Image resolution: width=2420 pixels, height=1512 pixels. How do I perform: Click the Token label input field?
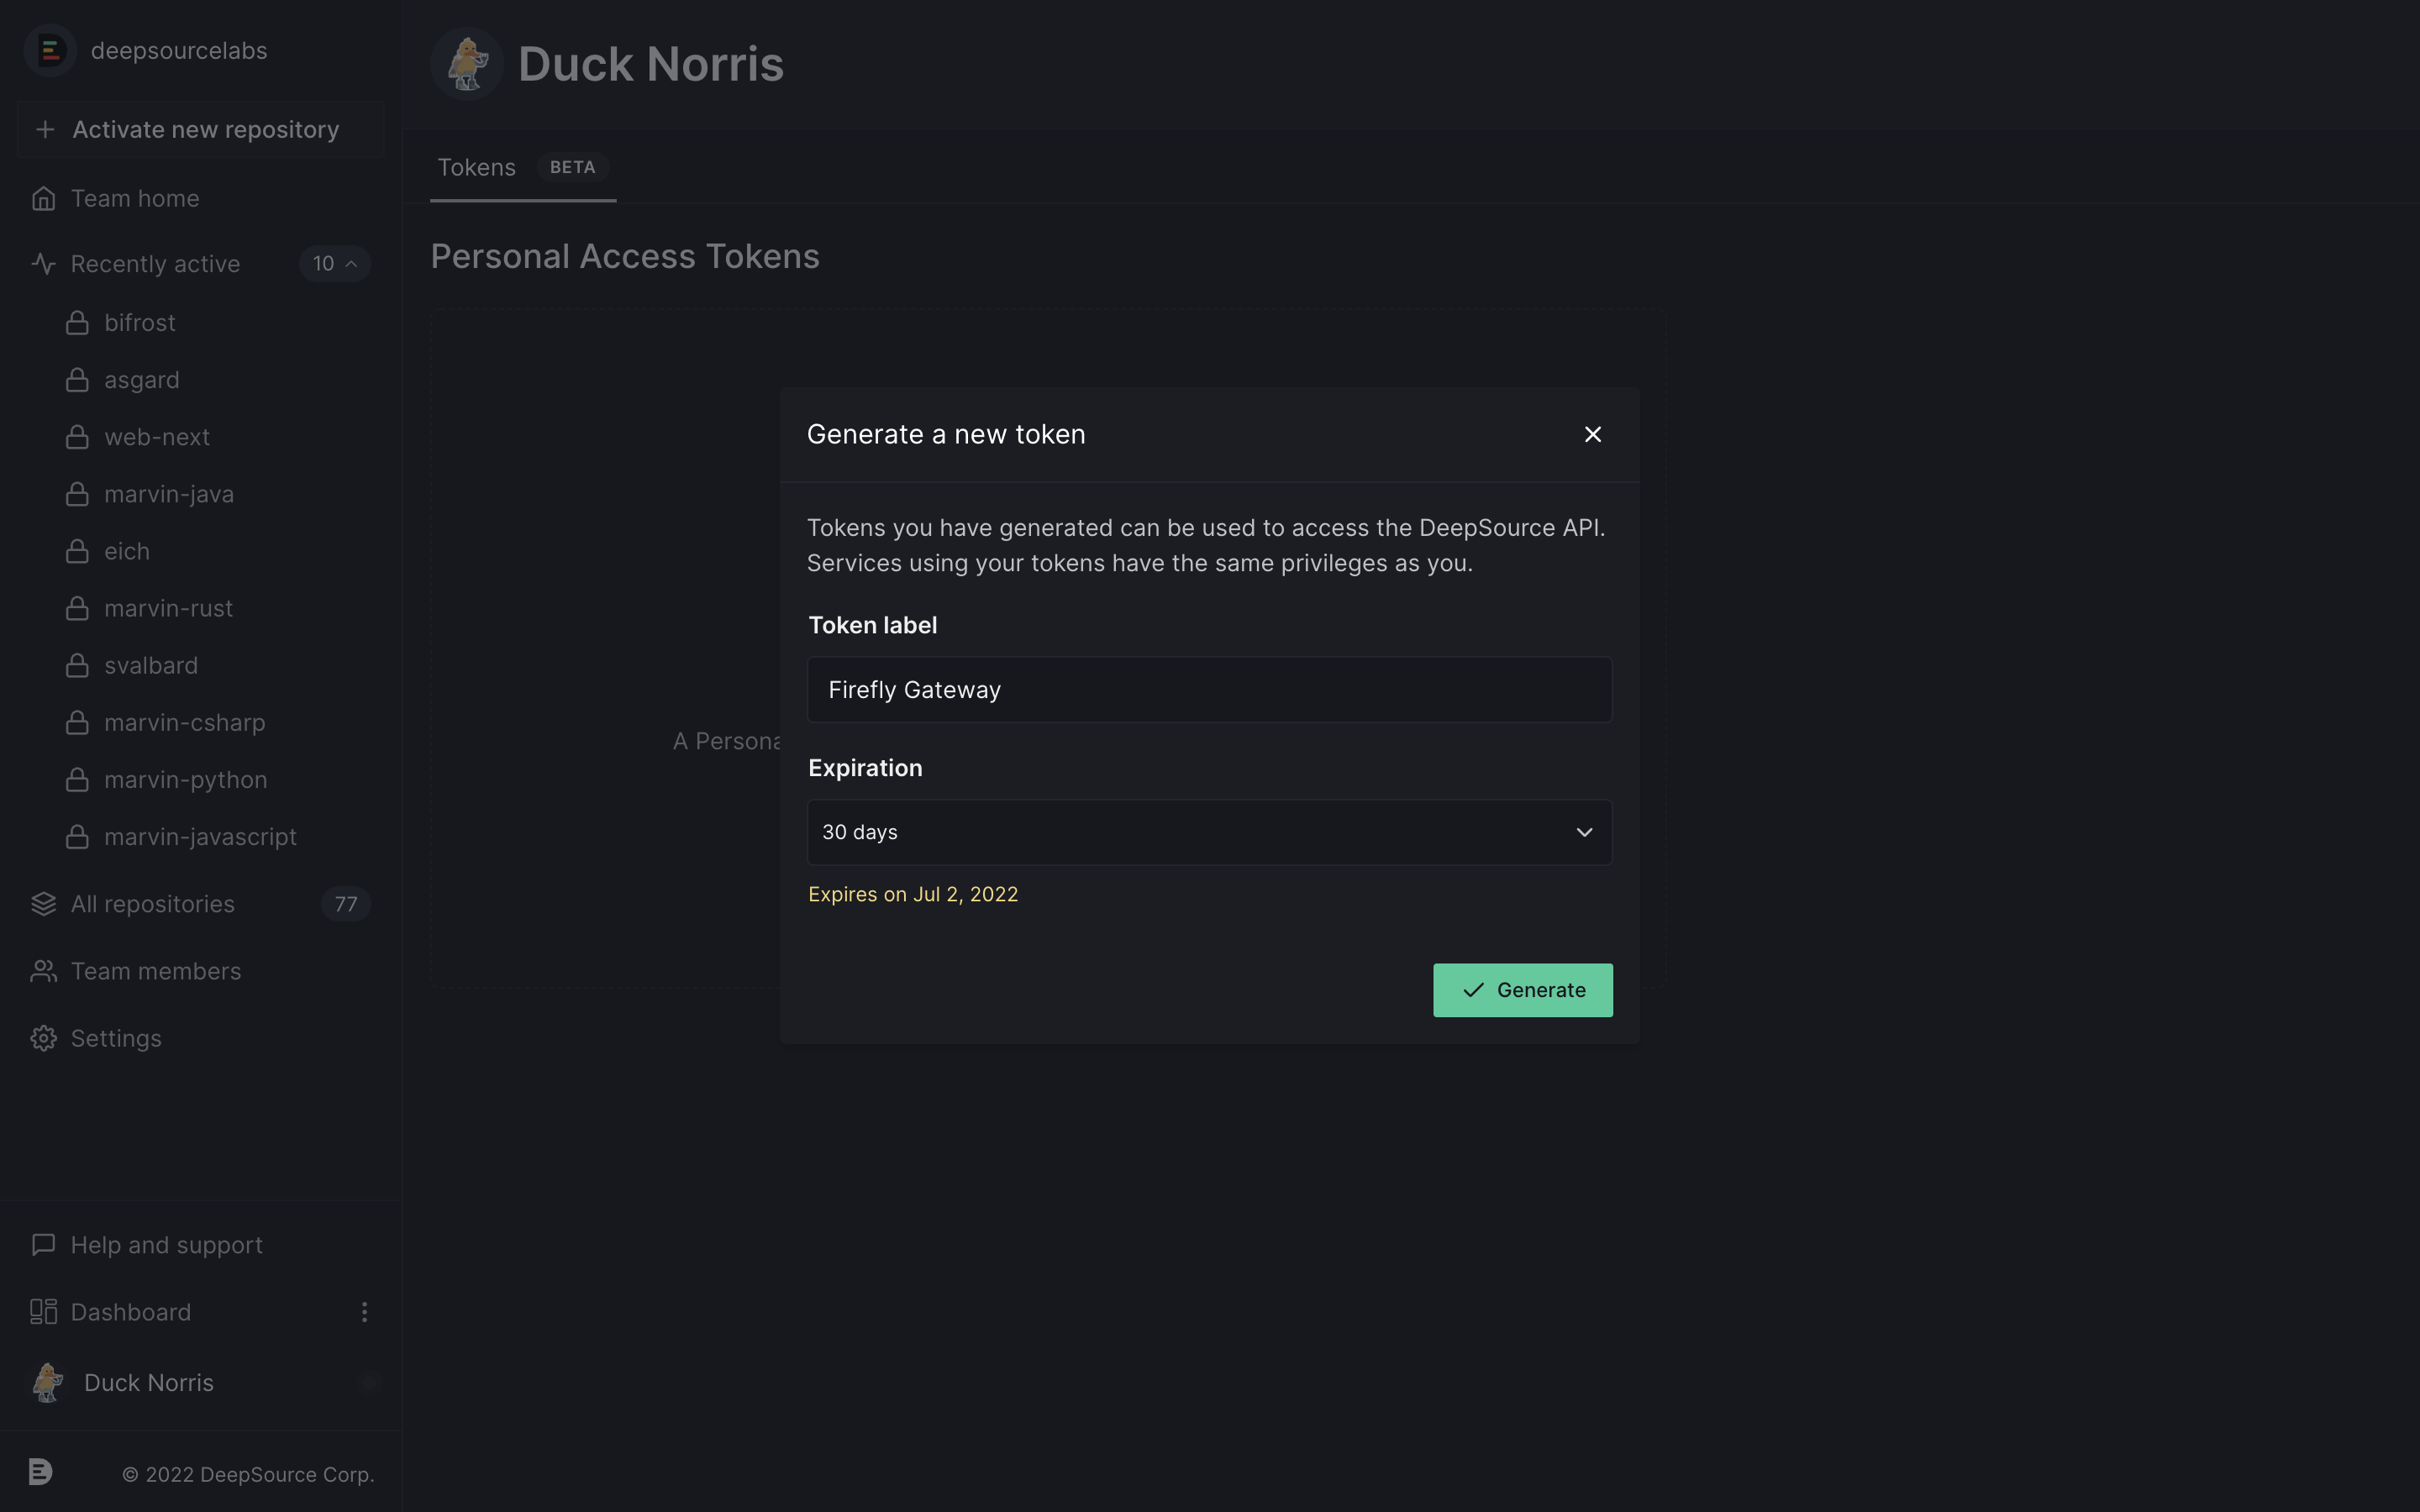1208,689
